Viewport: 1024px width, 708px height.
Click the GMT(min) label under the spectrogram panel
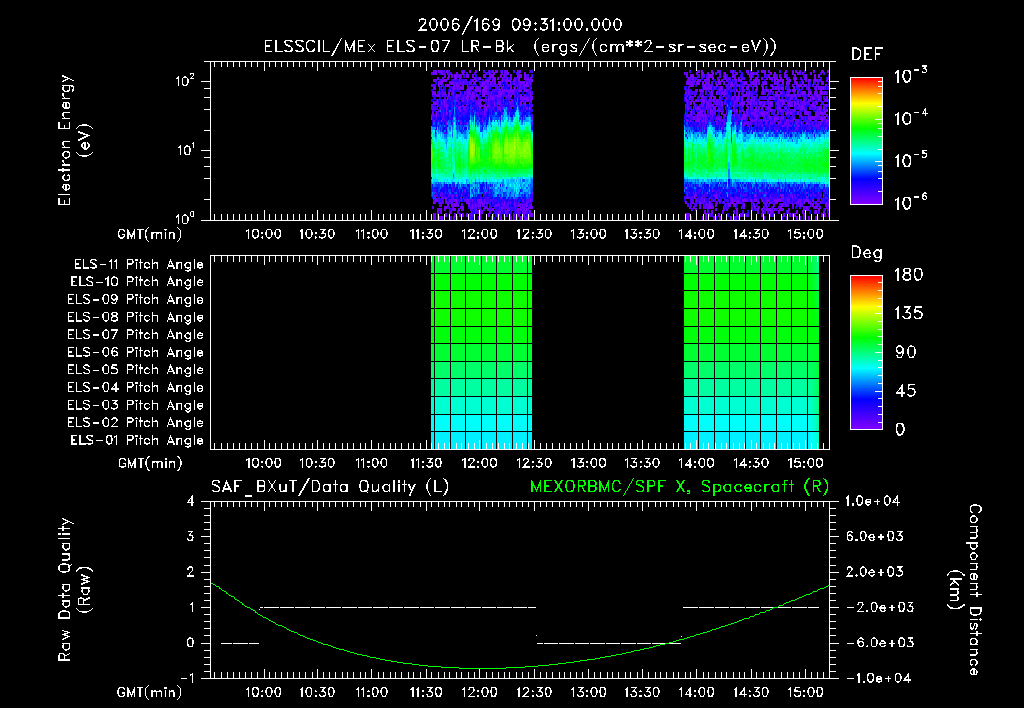pos(150,234)
